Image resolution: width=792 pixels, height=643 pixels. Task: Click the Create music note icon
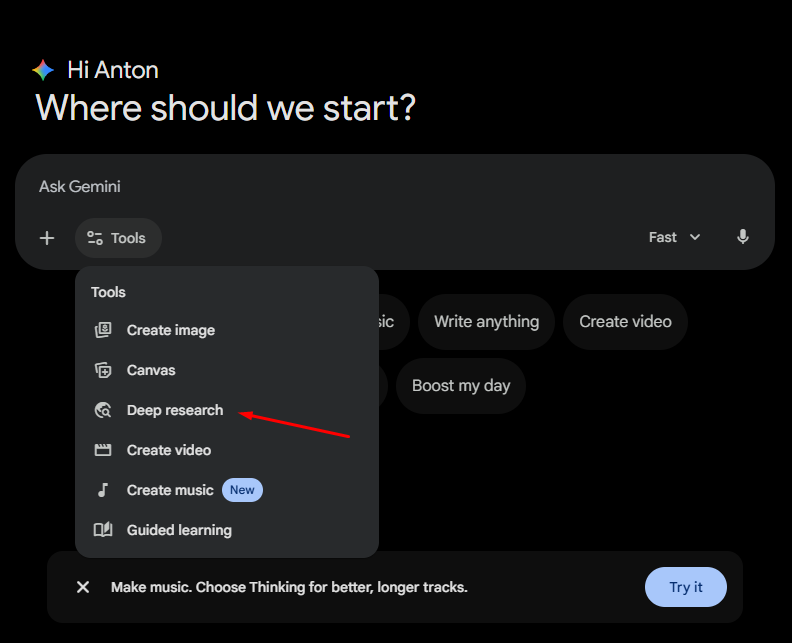[103, 490]
